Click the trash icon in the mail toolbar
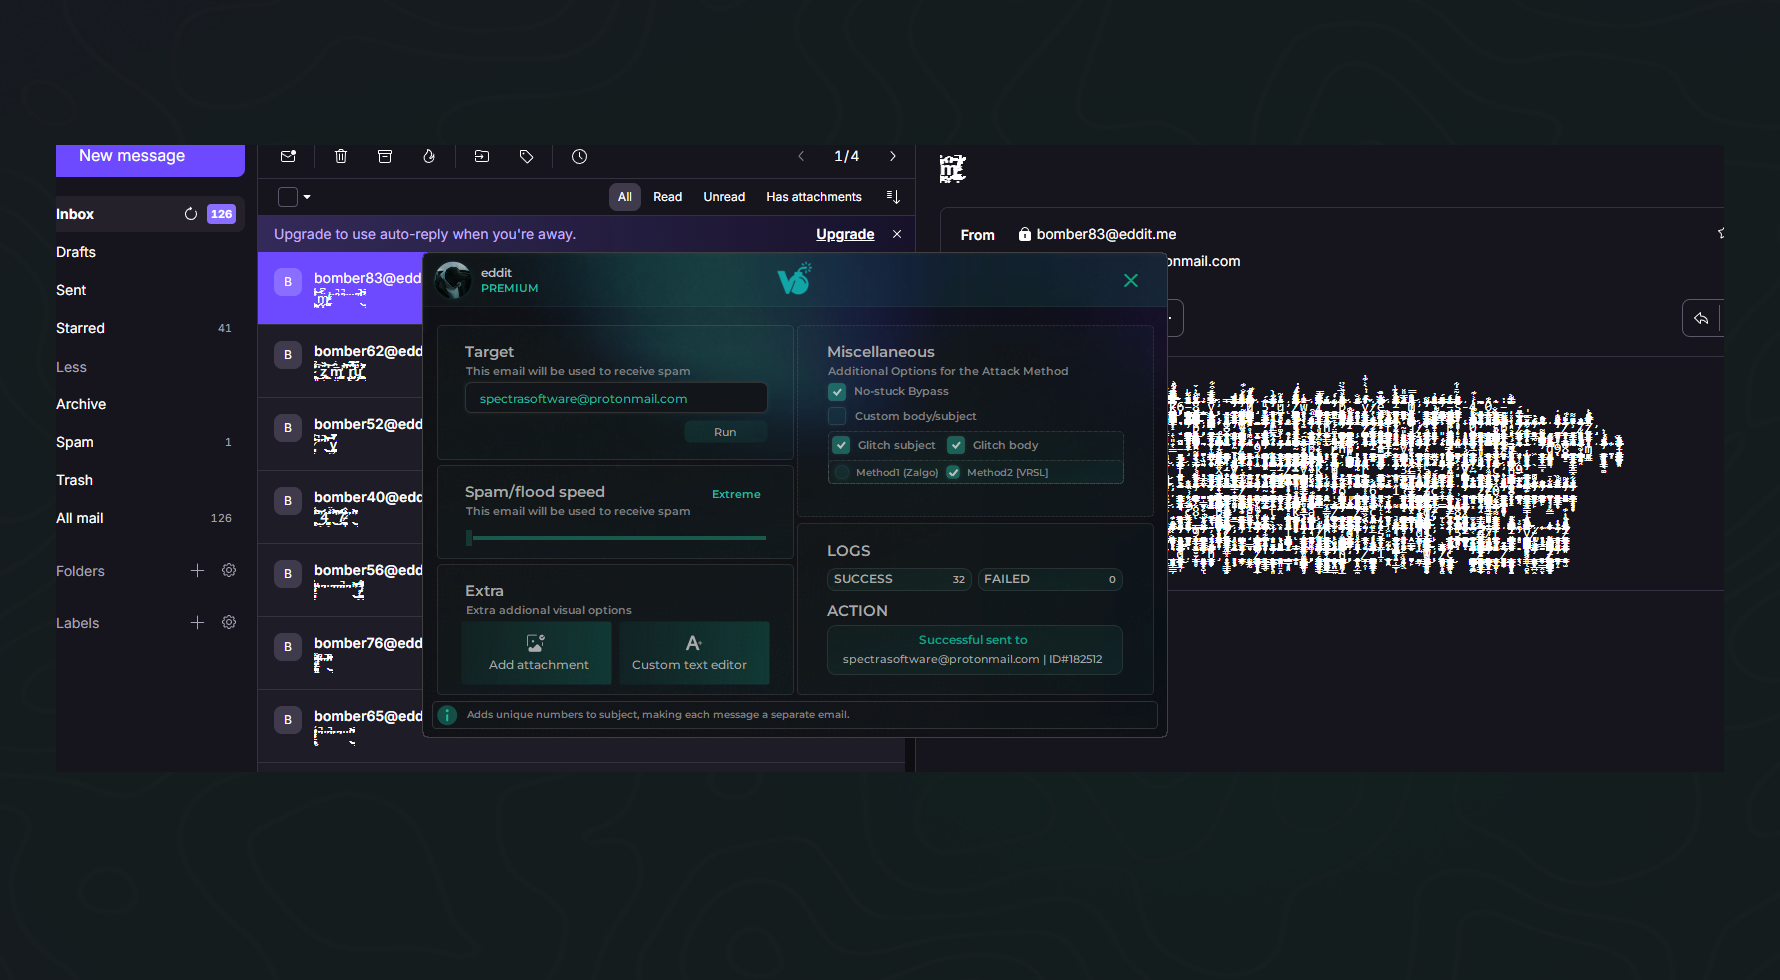The height and width of the screenshot is (980, 1780). pyautogui.click(x=341, y=156)
